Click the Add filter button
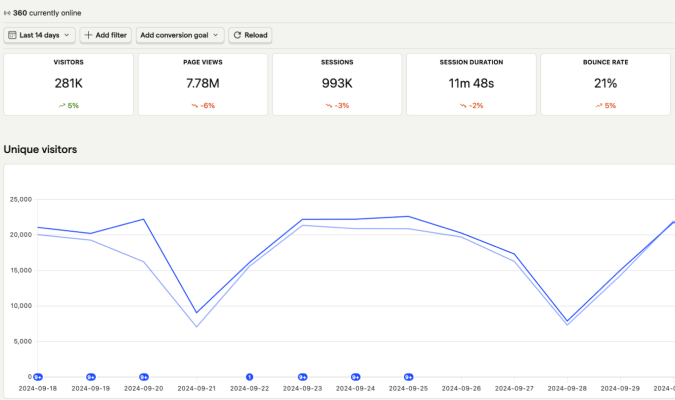The height and width of the screenshot is (400, 675). tap(105, 35)
